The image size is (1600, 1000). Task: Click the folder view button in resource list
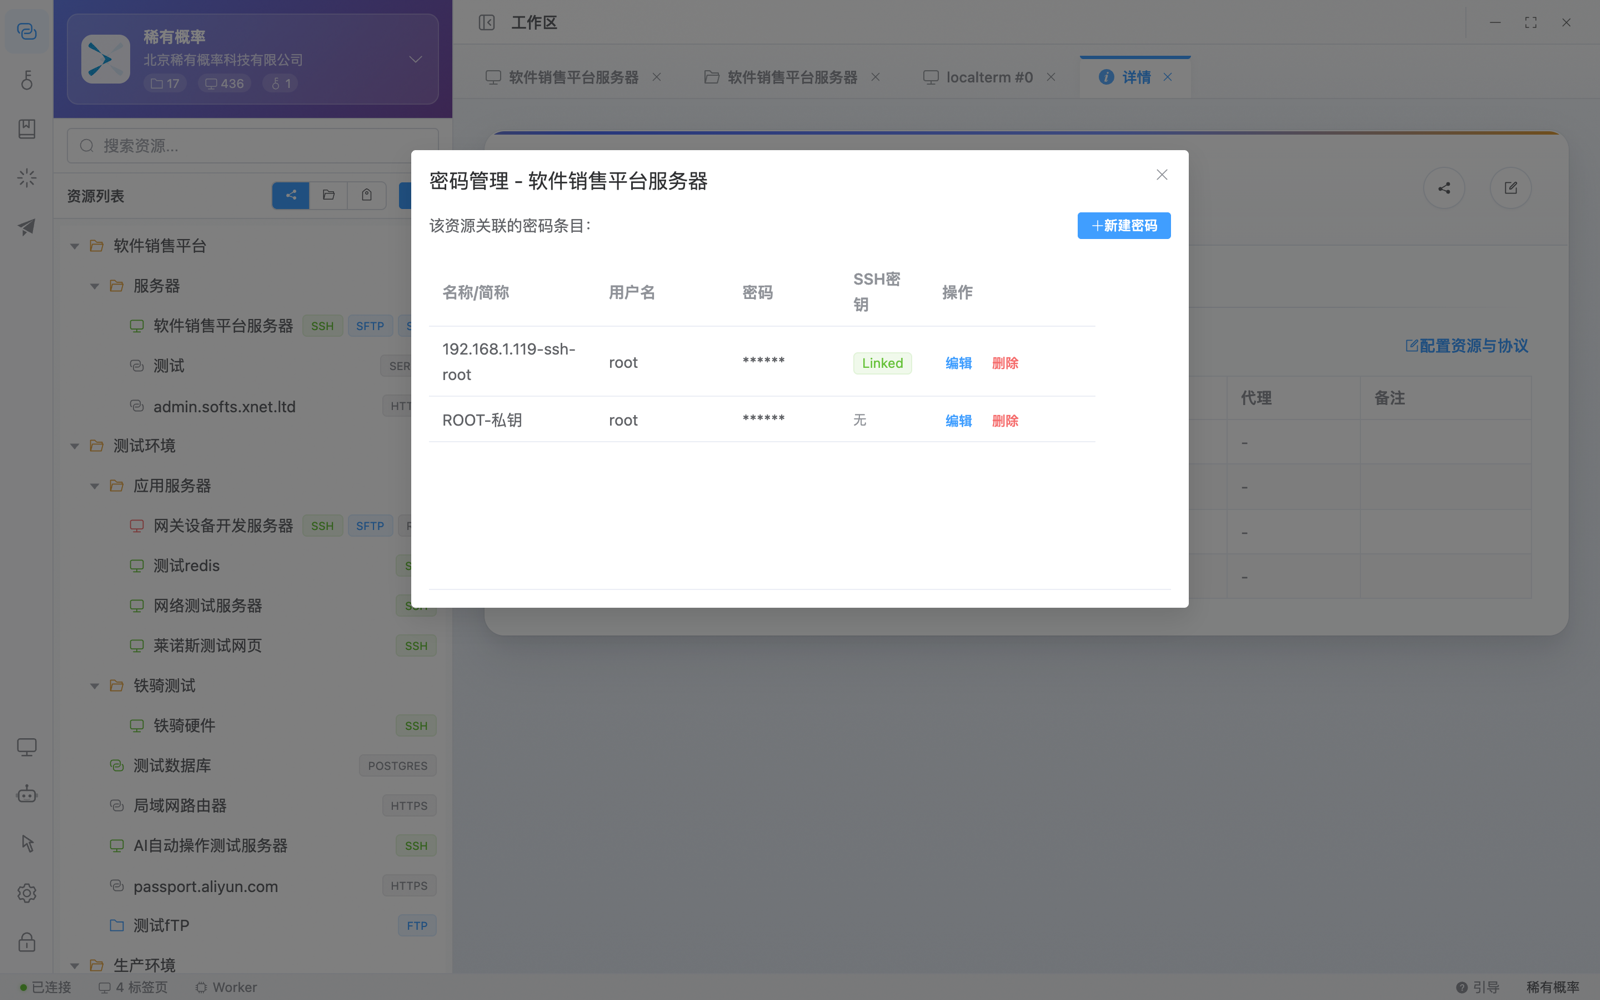[329, 195]
